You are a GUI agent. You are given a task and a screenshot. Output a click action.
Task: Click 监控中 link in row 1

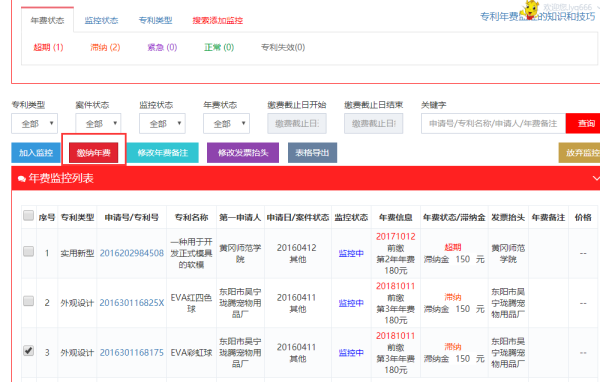[x=351, y=253]
